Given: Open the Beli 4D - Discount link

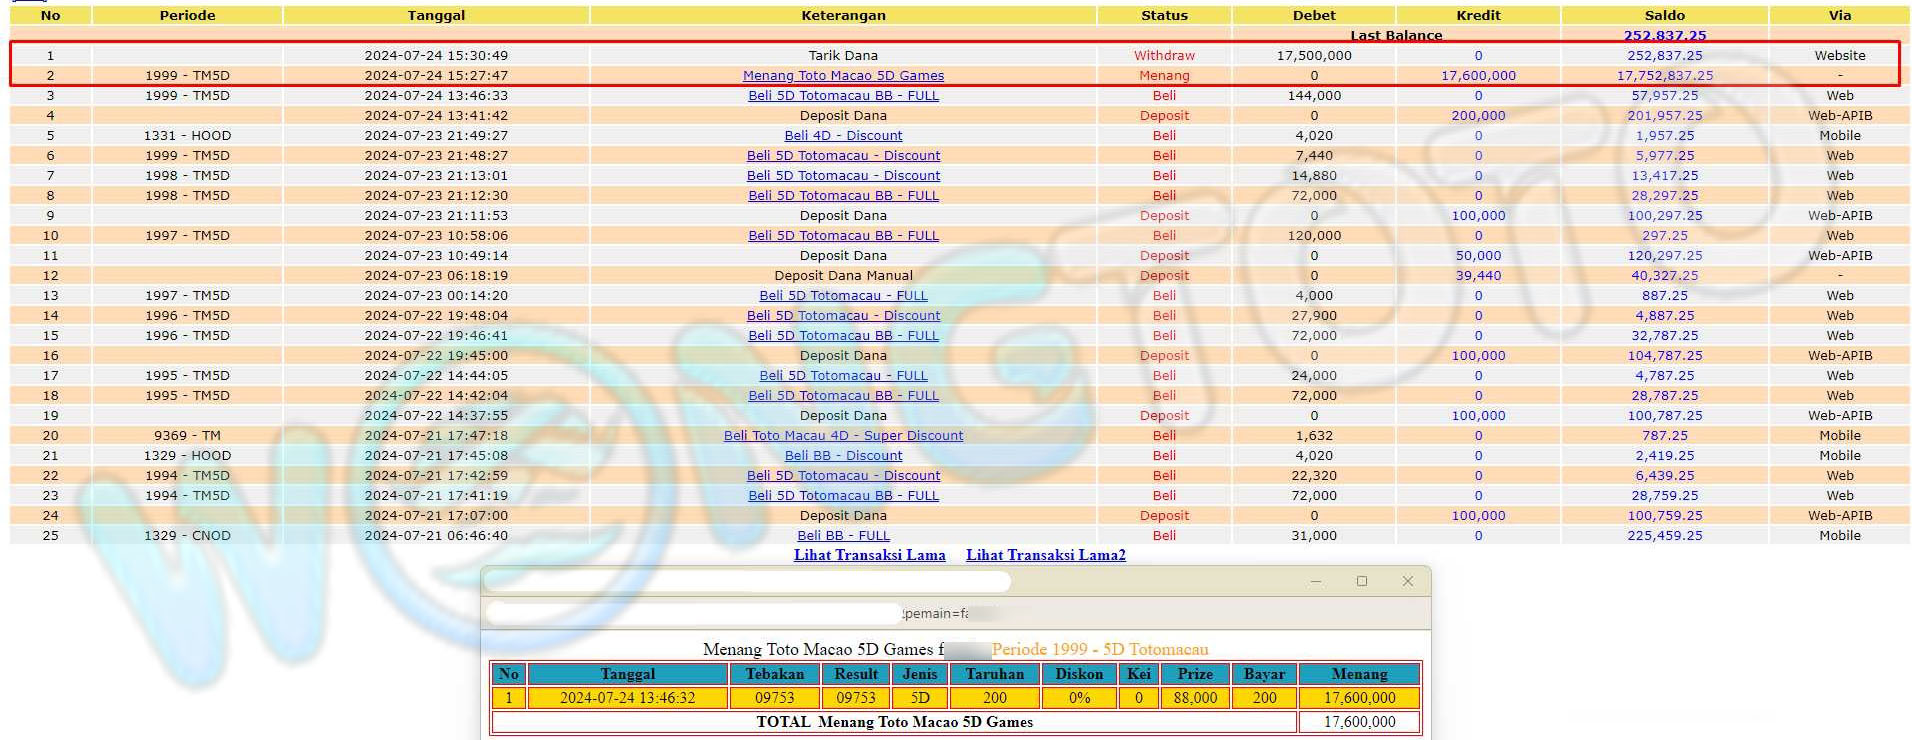Looking at the screenshot, I should point(843,136).
